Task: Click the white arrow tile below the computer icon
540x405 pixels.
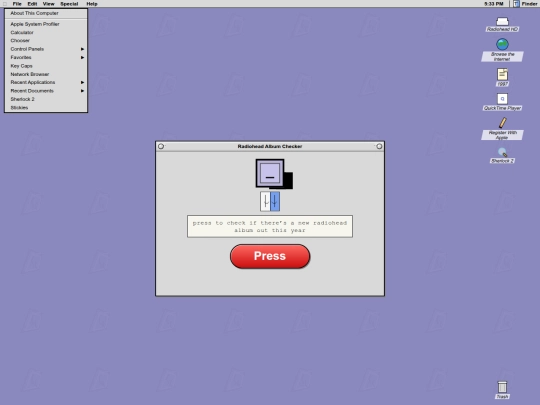Action: pos(265,201)
